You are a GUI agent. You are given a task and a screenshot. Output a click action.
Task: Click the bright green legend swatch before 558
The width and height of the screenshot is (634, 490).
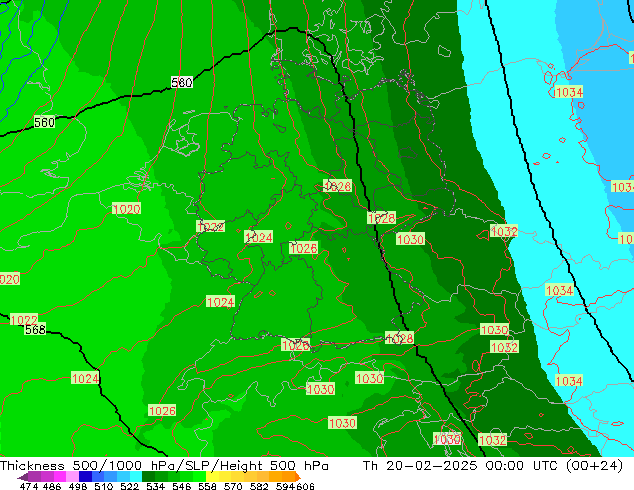[x=199, y=477]
